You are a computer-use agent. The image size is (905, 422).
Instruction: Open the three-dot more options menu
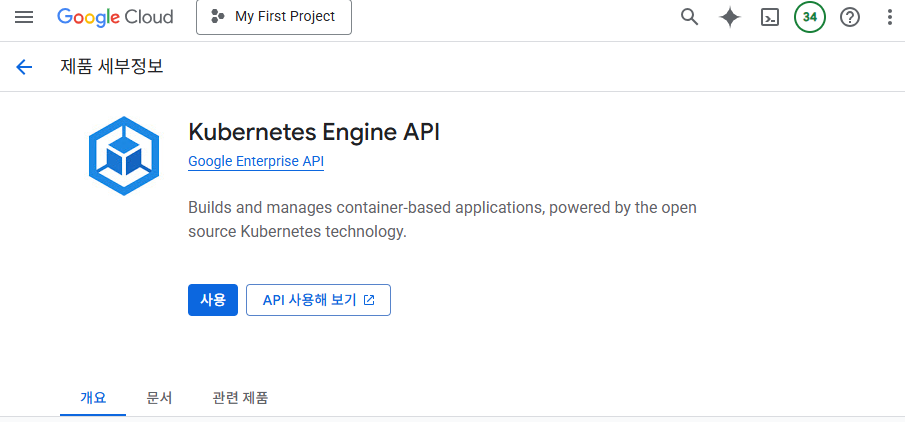pos(889,17)
